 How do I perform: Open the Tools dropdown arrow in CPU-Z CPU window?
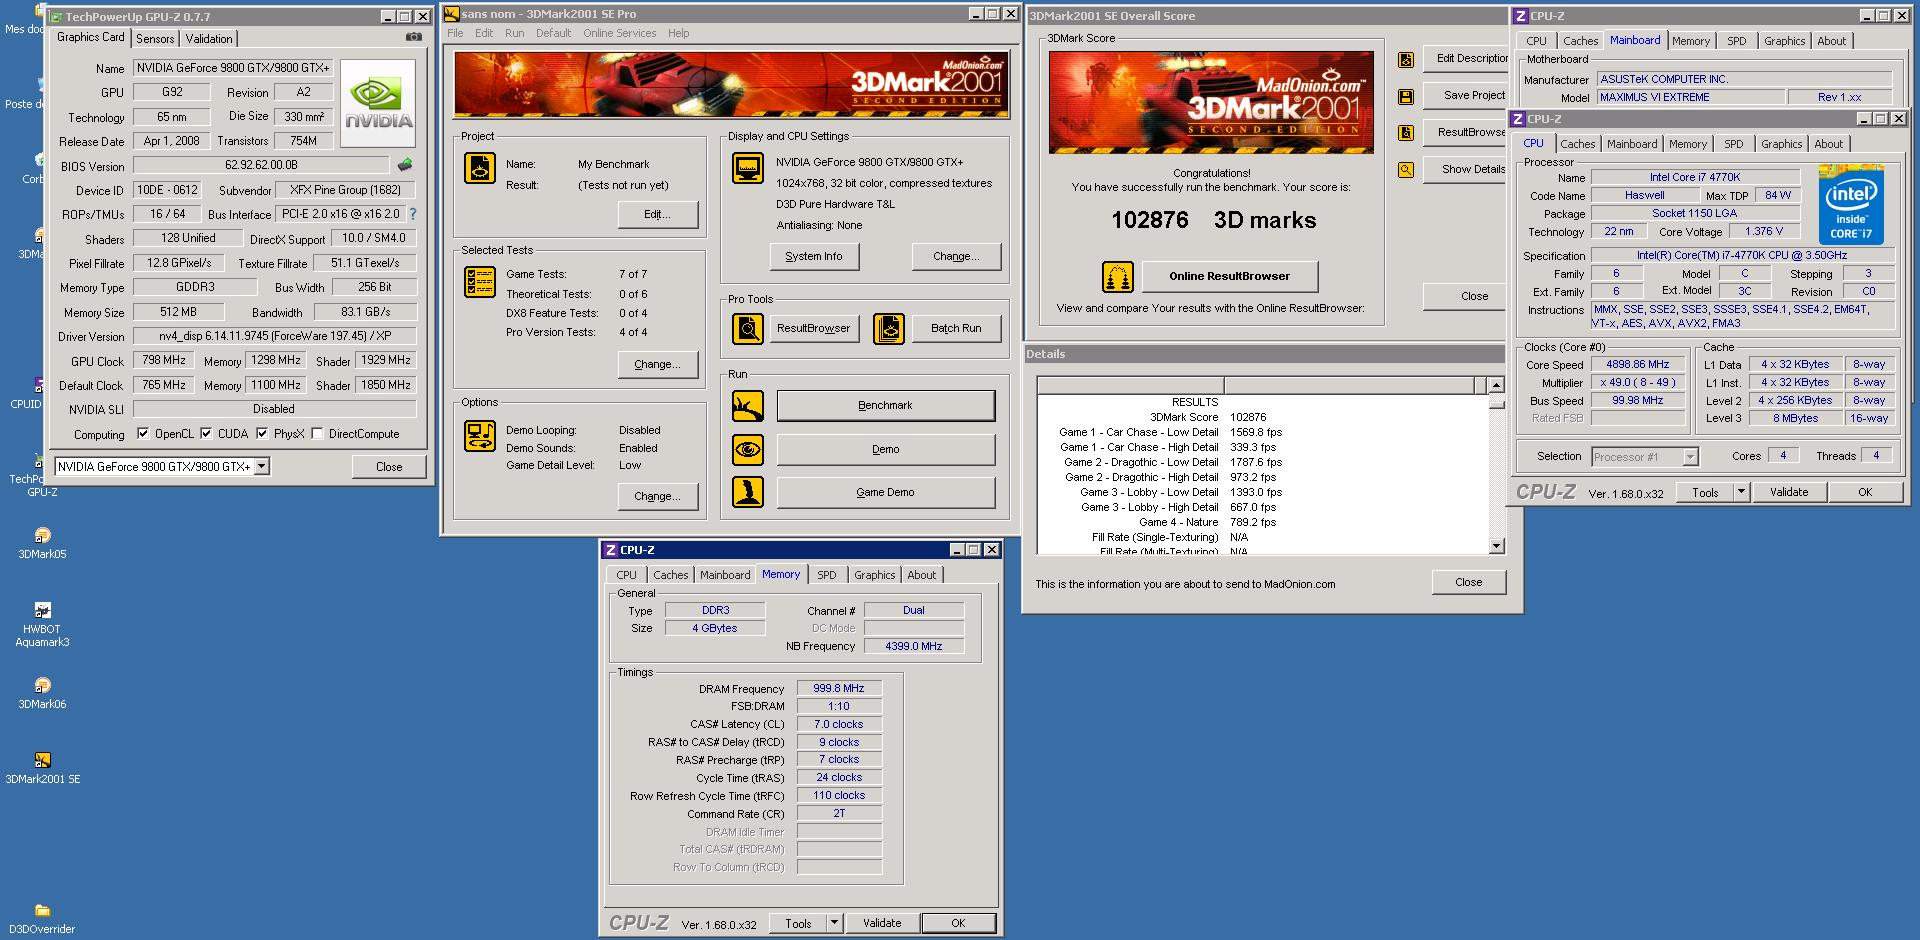click(x=1741, y=492)
